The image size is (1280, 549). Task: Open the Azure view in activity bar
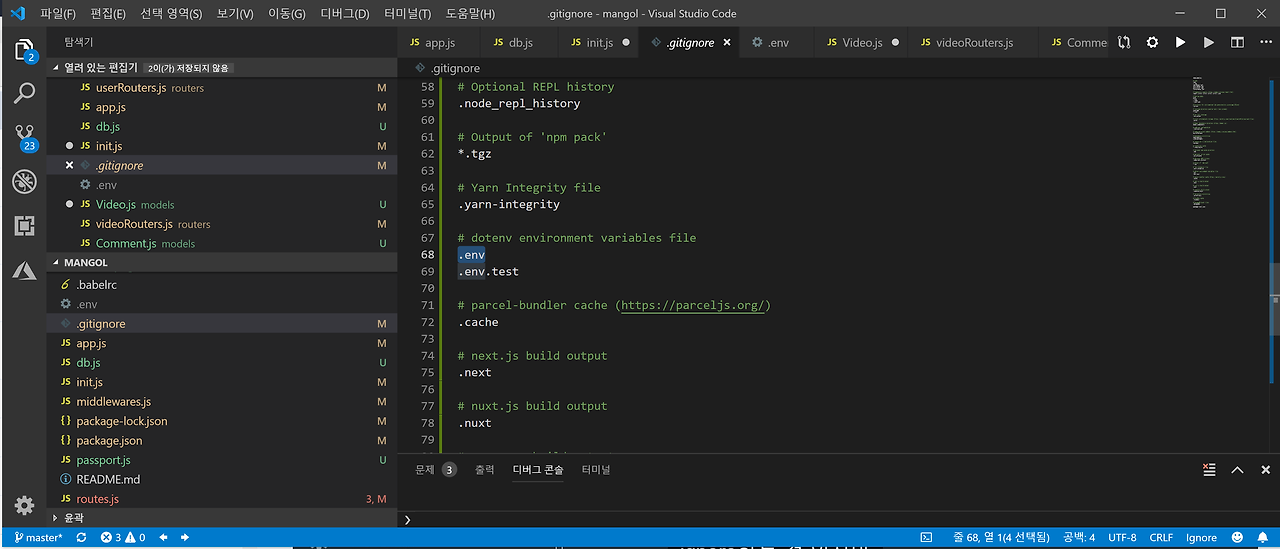point(24,271)
